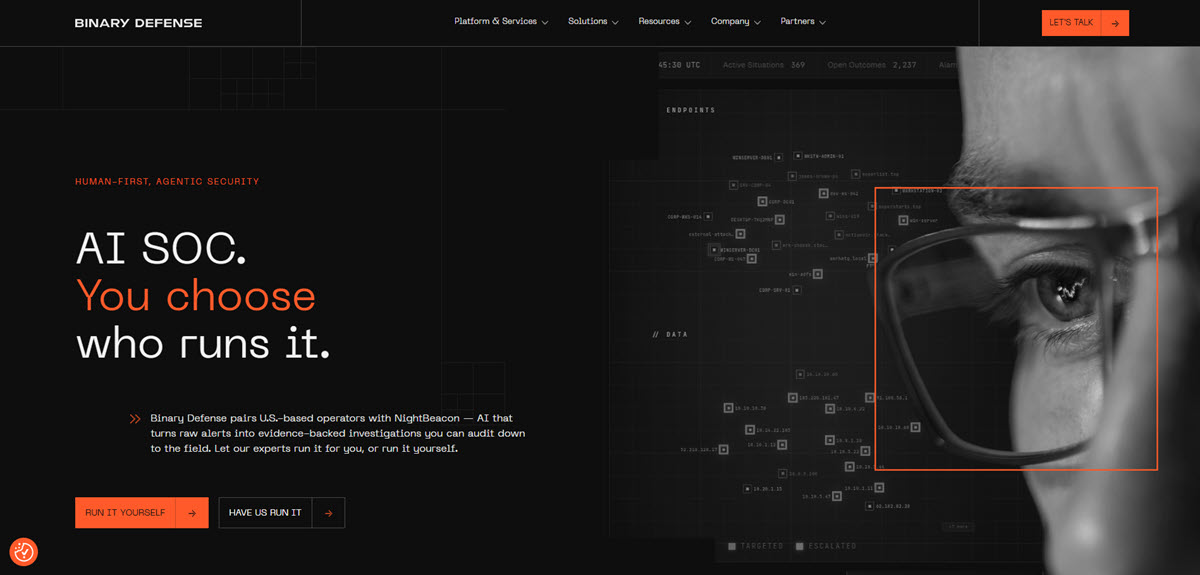This screenshot has width=1200, height=575.
Task: Click the 'AI SOC.' headline
Action: [x=161, y=248]
